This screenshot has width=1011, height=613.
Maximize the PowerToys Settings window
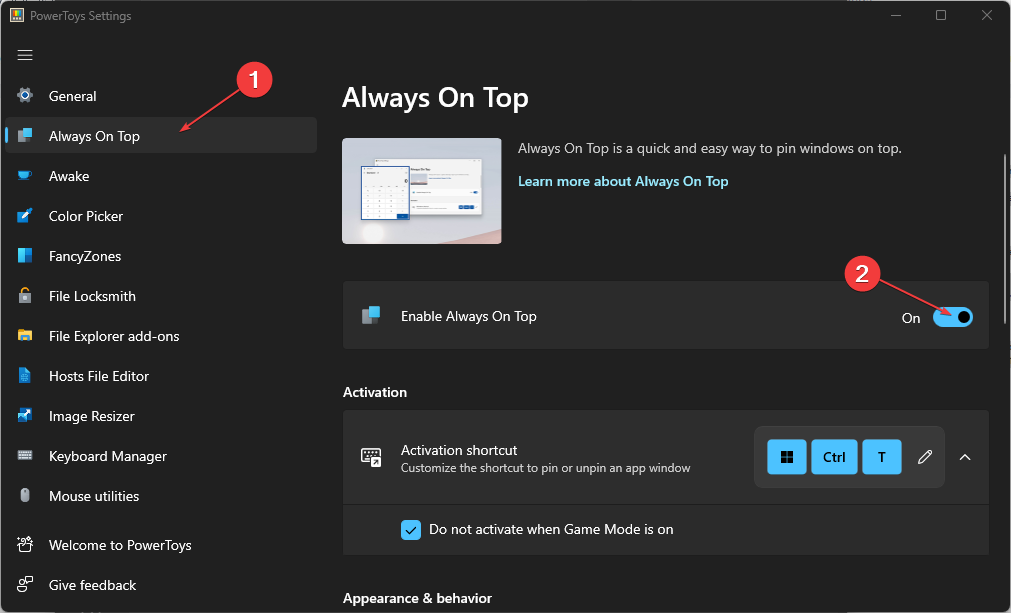[941, 15]
